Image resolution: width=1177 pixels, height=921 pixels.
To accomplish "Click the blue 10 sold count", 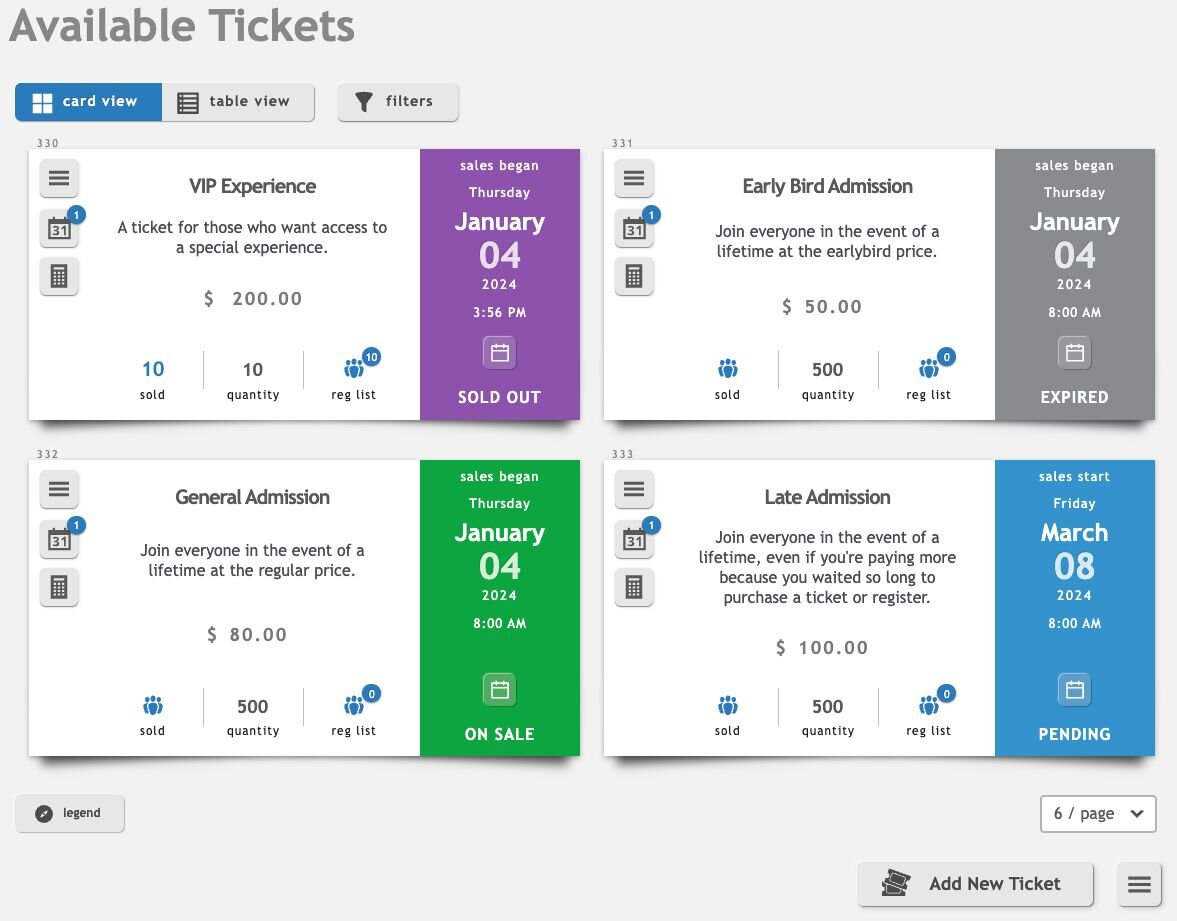I will click(x=153, y=369).
